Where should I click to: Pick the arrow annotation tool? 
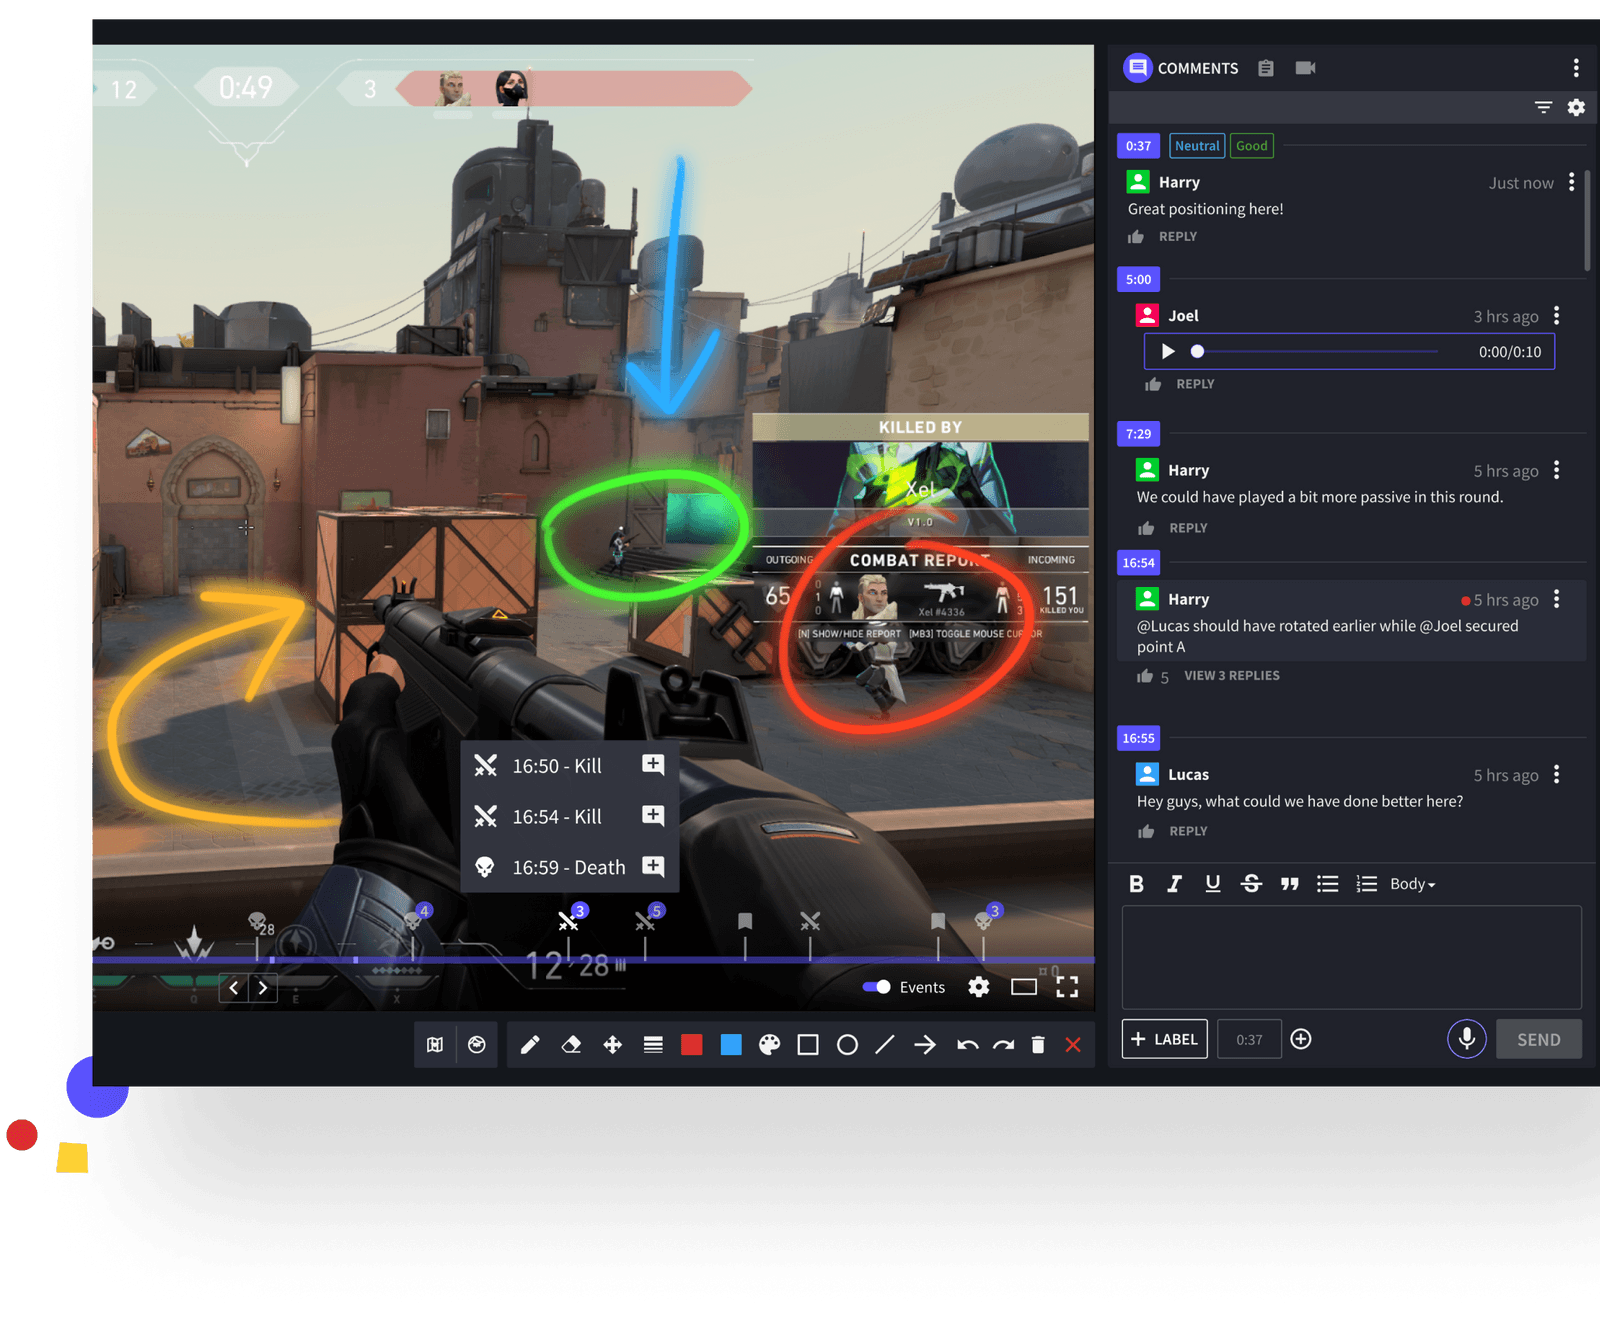[x=925, y=1045]
